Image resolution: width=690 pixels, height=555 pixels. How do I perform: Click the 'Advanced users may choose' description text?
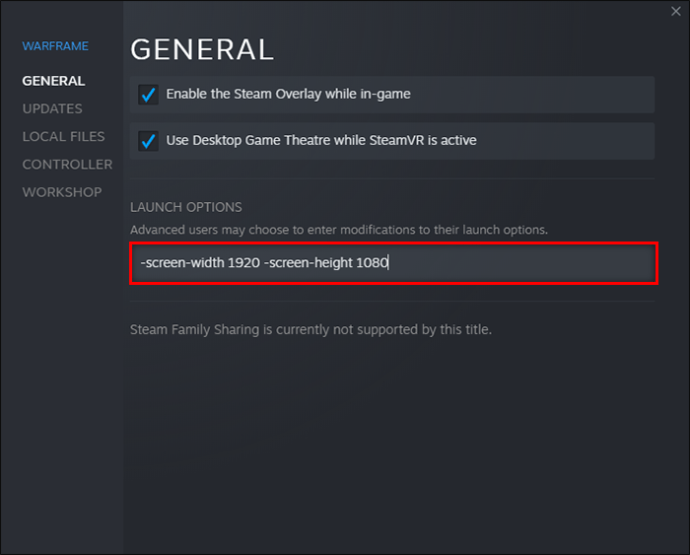pos(338,230)
